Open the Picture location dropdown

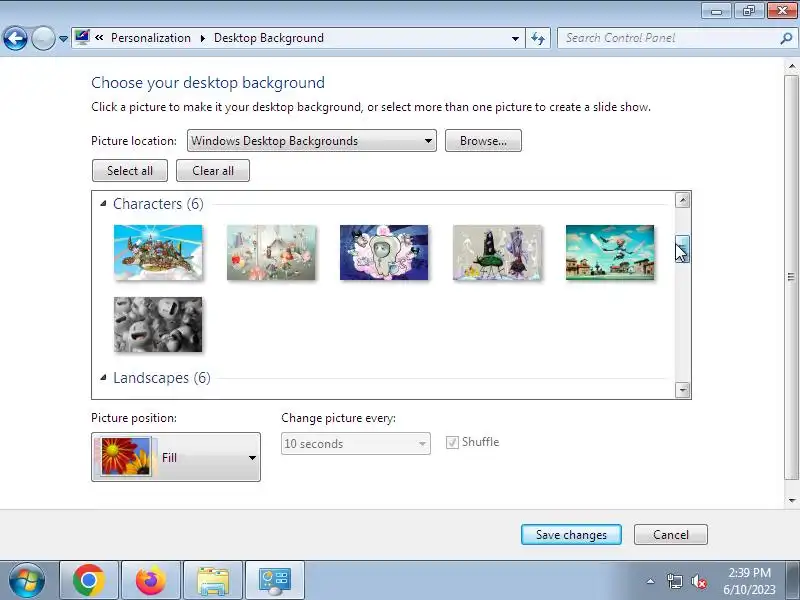coord(312,141)
